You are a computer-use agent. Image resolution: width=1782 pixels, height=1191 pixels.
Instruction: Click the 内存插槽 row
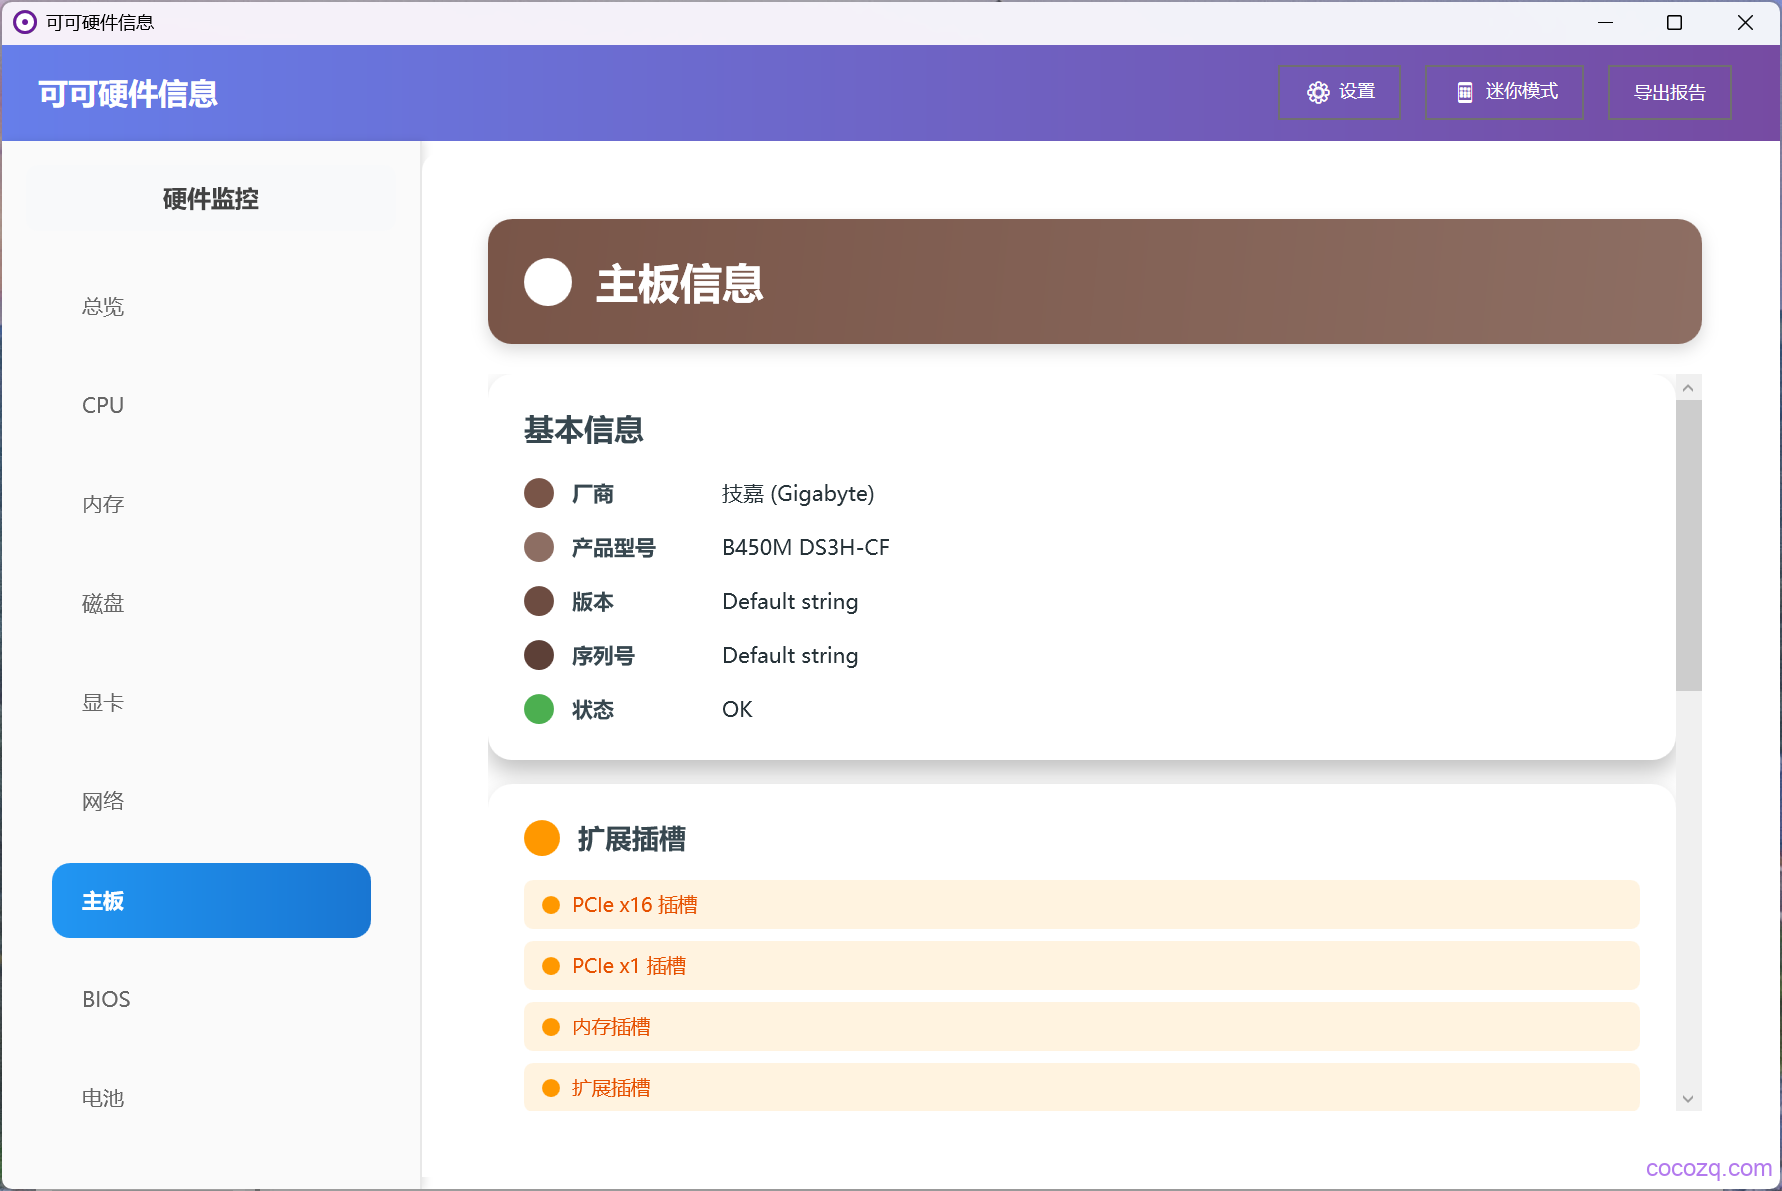tap(1082, 1027)
